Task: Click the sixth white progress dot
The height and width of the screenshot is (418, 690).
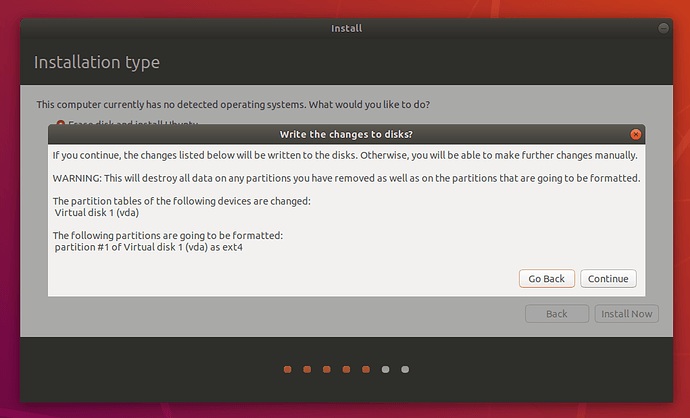Action: [x=385, y=369]
